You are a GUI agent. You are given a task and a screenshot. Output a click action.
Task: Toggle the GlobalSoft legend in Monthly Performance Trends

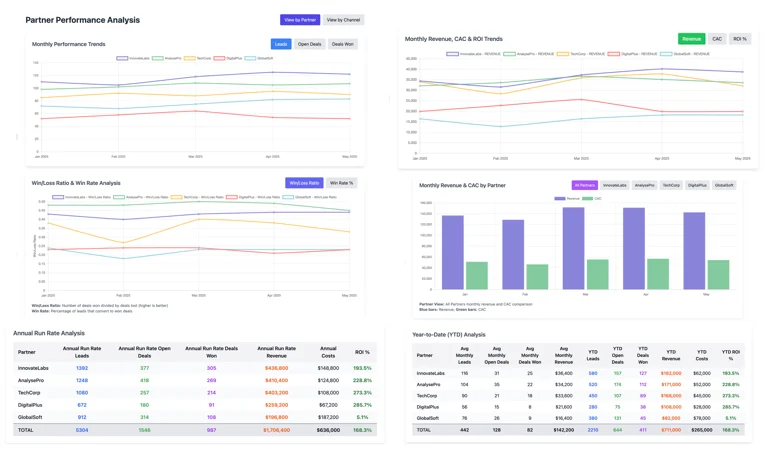pyautogui.click(x=260, y=58)
